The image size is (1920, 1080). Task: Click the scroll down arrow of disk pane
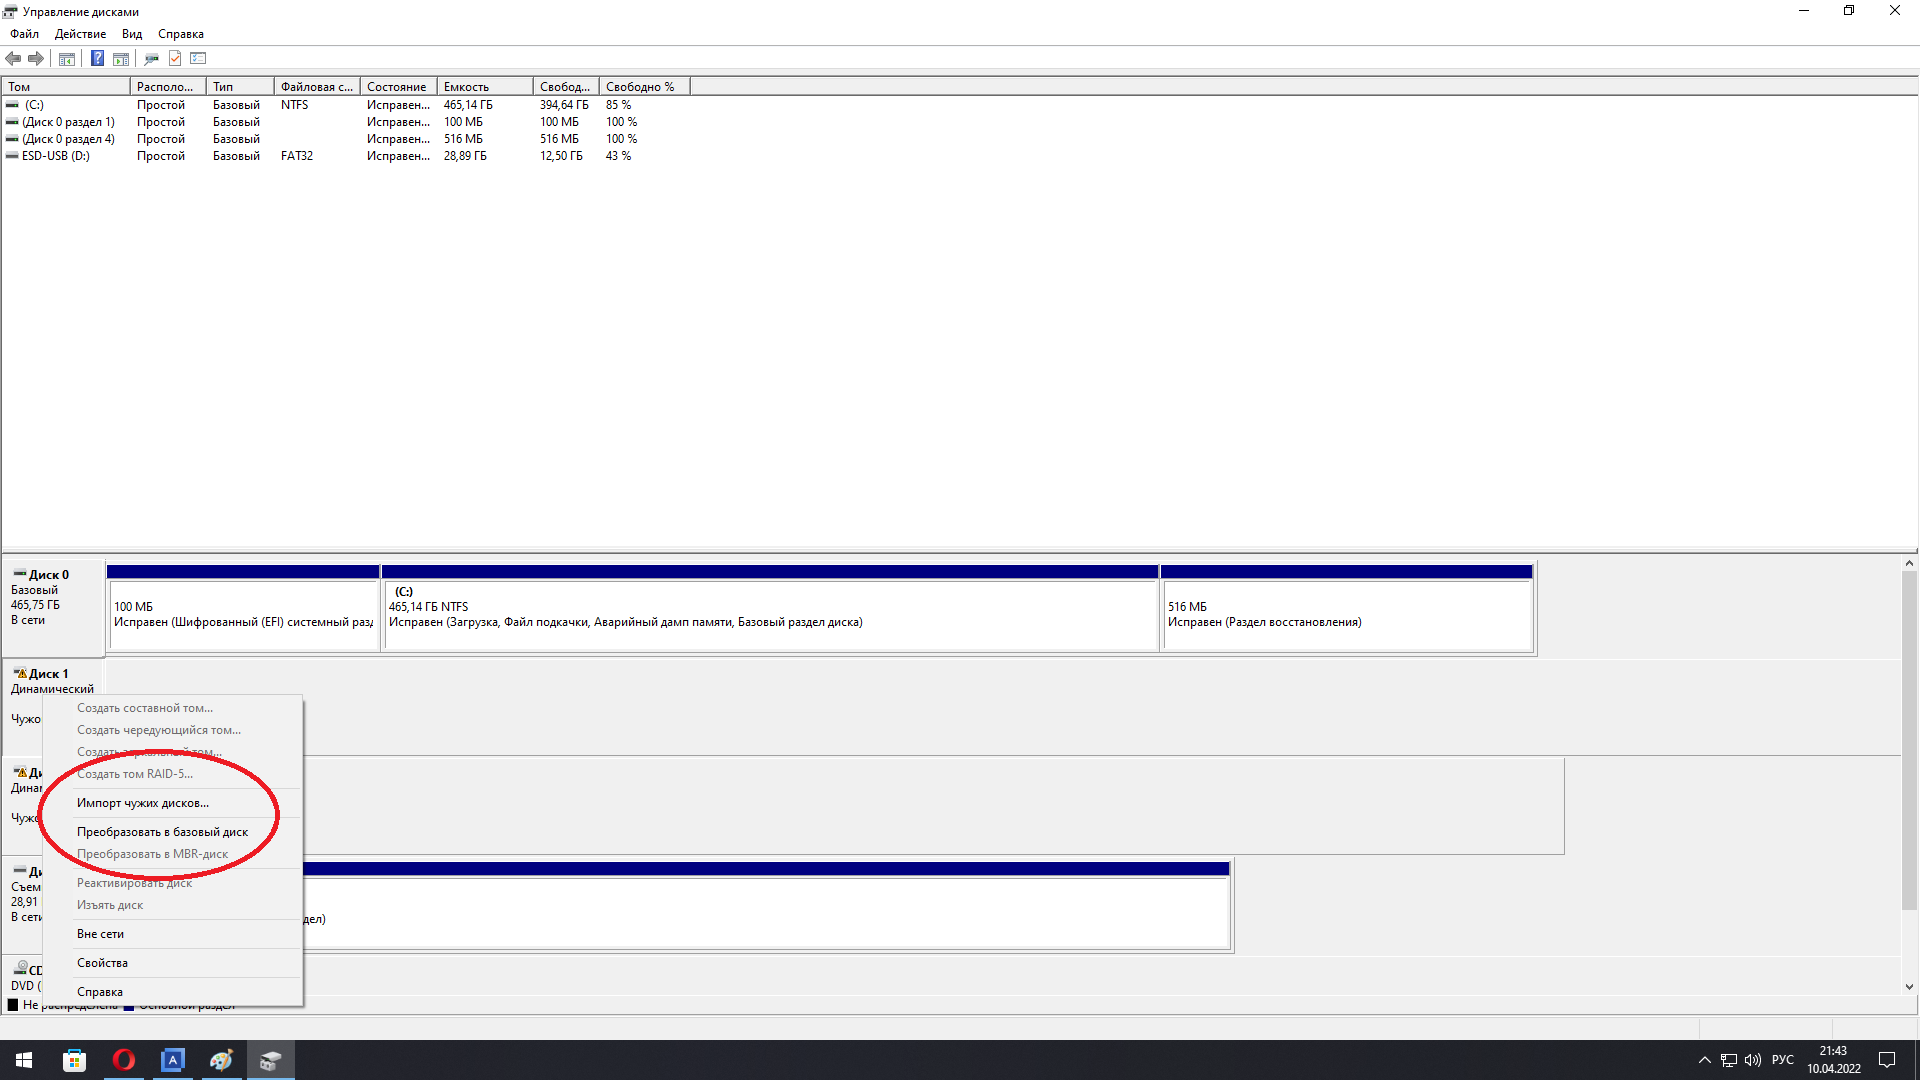[1909, 986]
